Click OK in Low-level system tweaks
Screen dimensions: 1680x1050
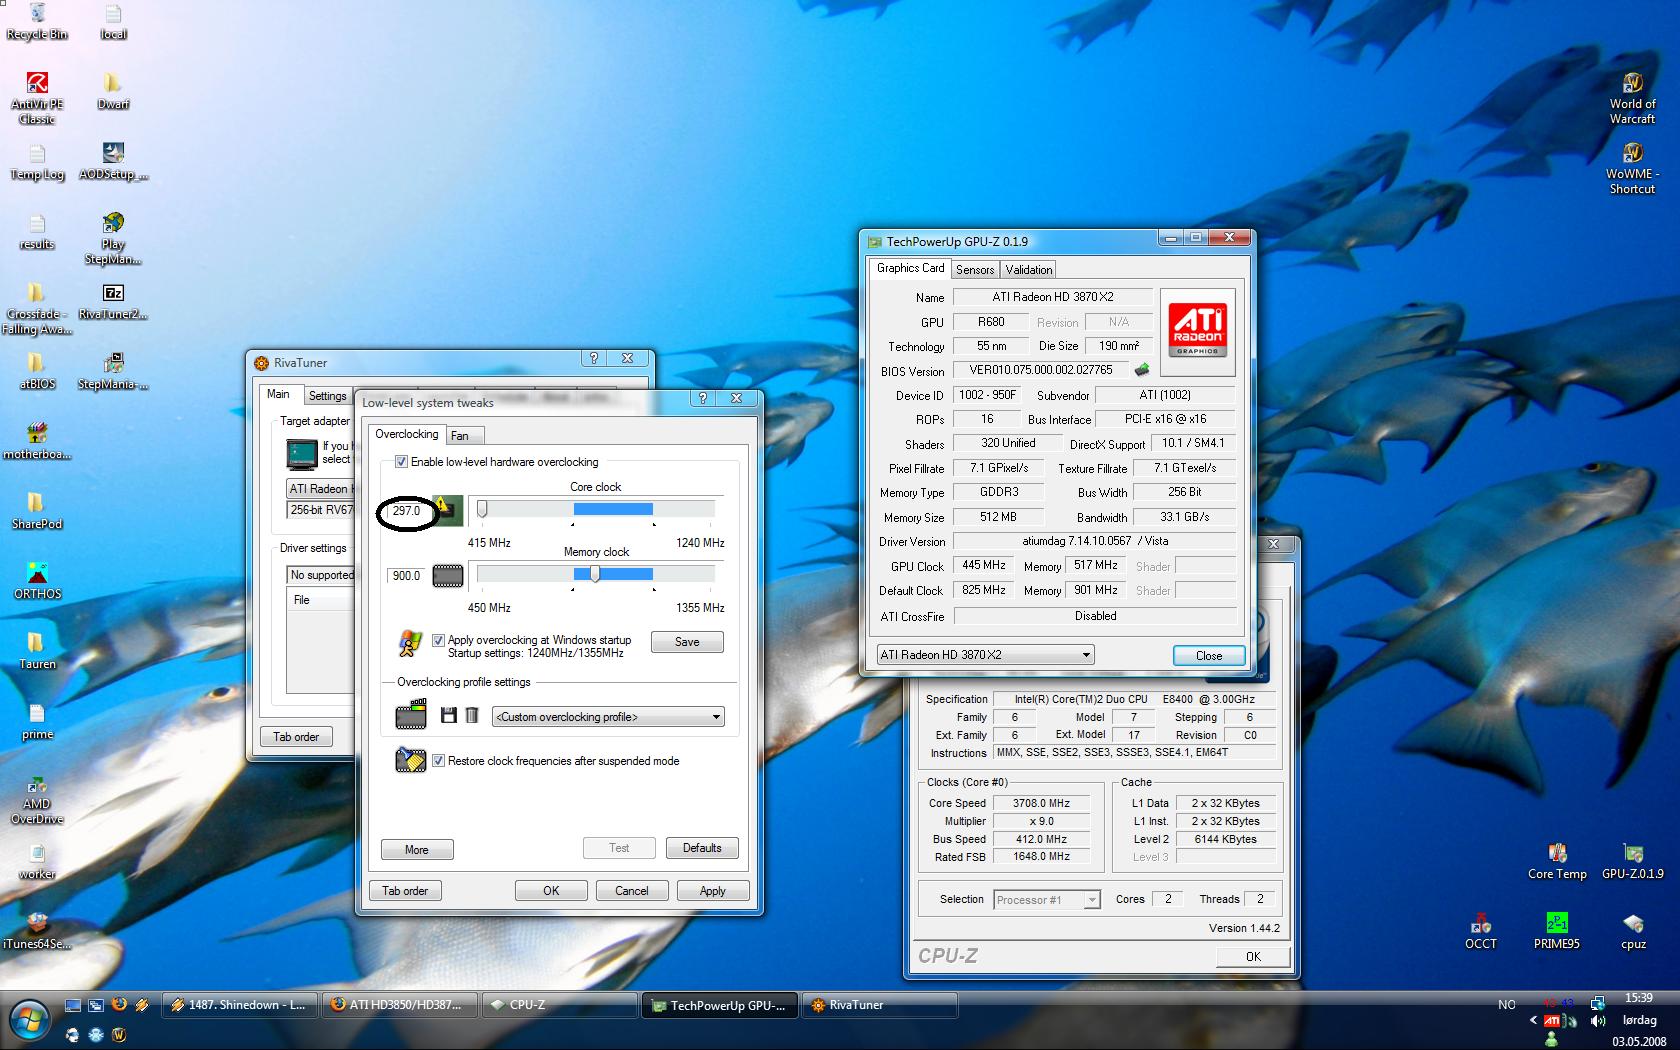pos(551,891)
